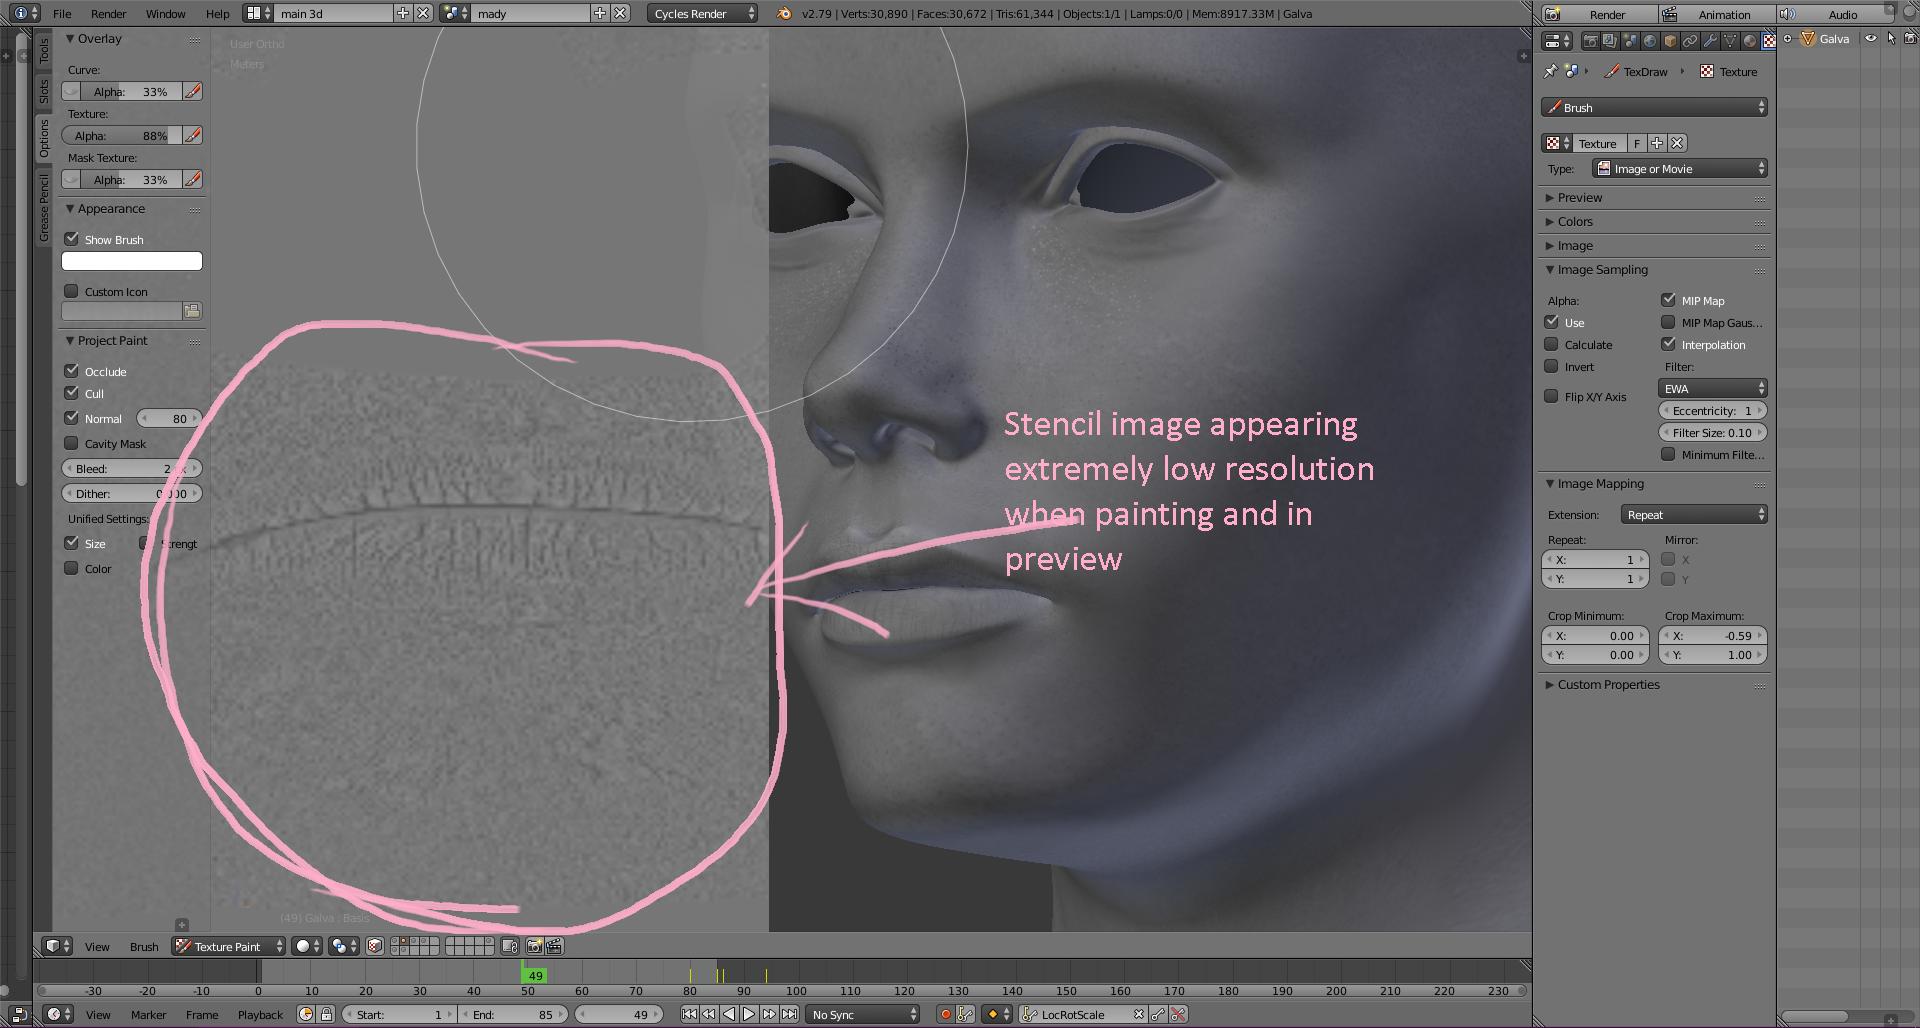
Task: Open the Material sphere tab icon
Action: [x=1750, y=40]
